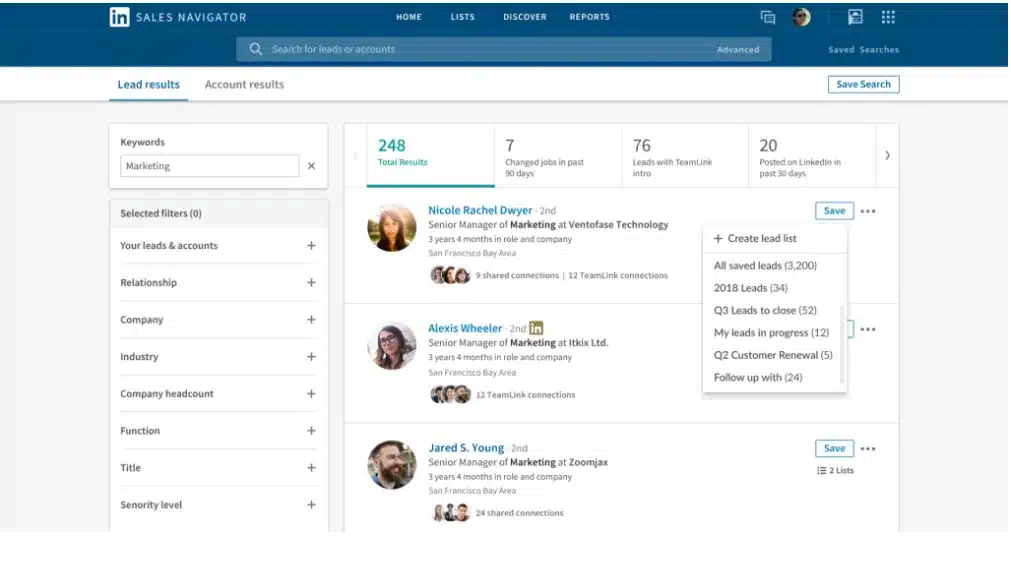This screenshot has width=1011, height=565.
Task: Open the messages icon in header
Action: point(768,17)
